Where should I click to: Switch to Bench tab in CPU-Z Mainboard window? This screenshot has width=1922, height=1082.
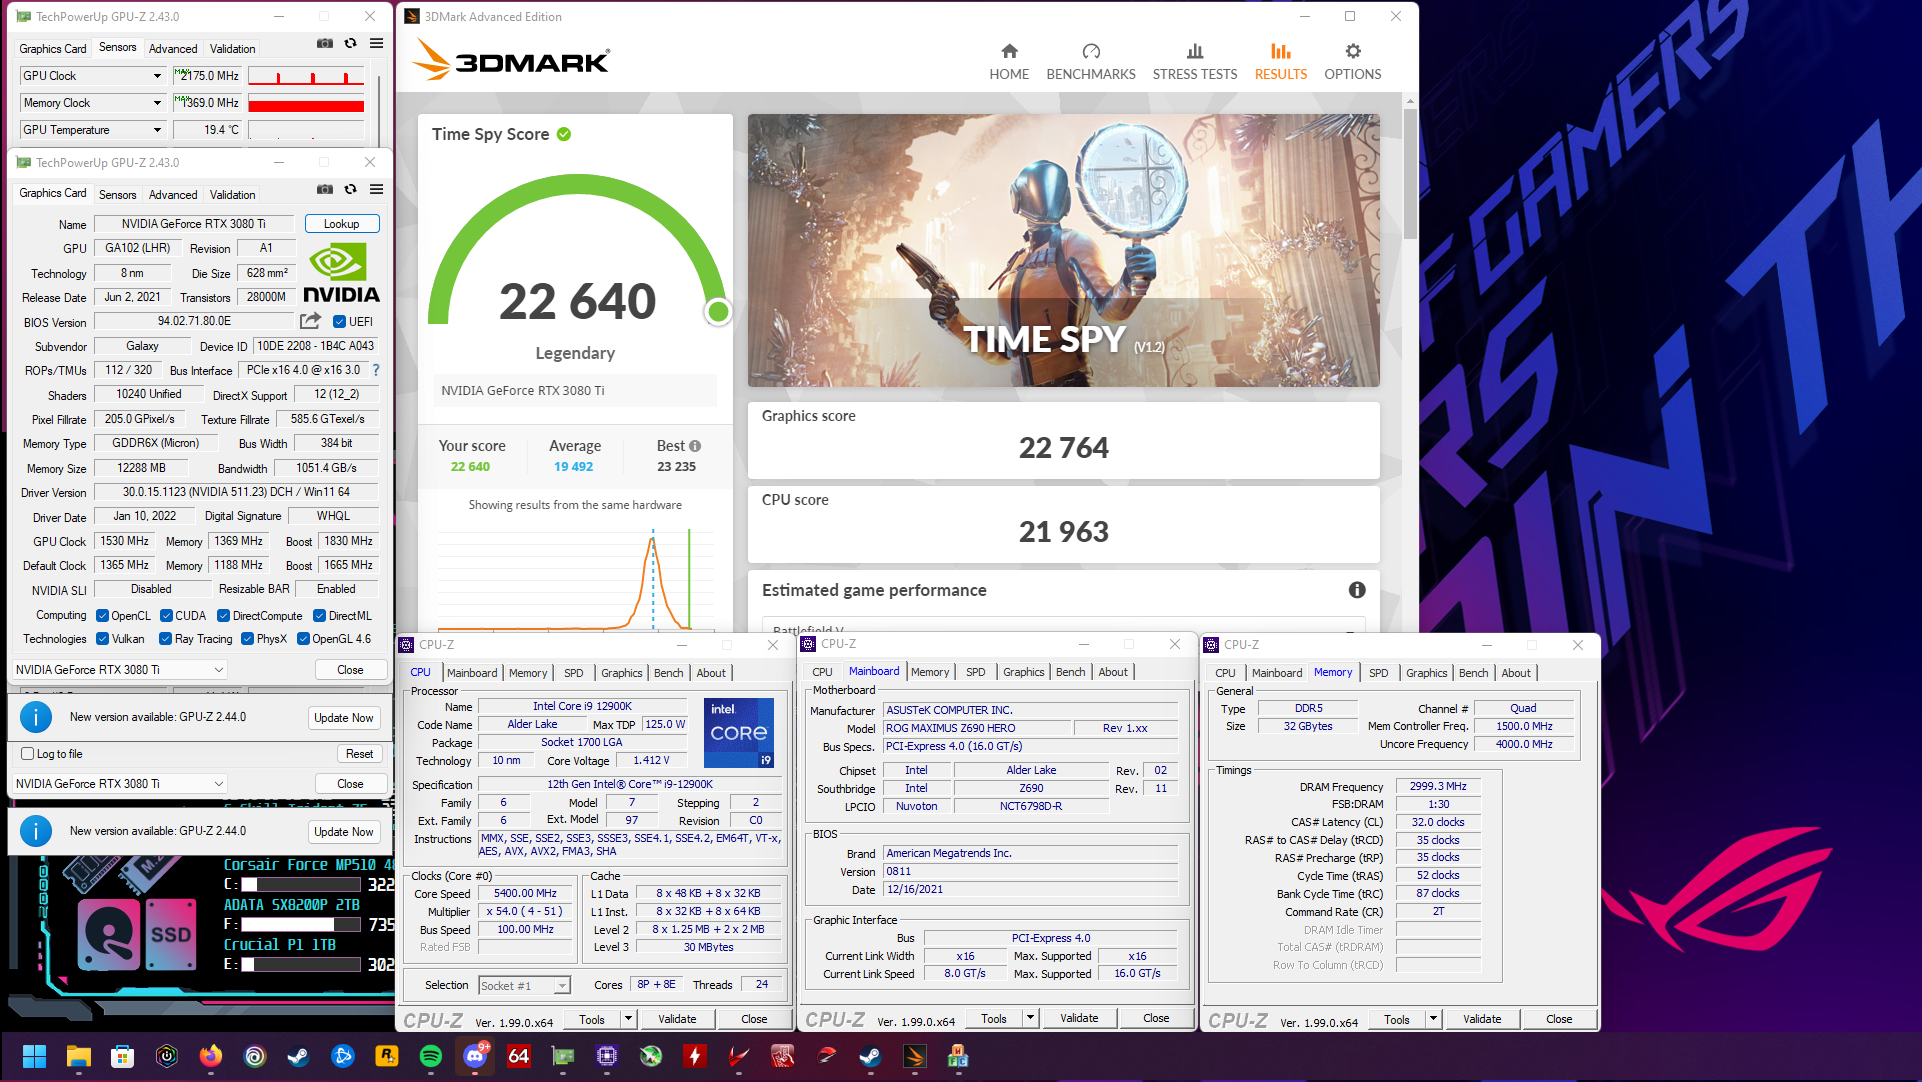tap(1070, 672)
